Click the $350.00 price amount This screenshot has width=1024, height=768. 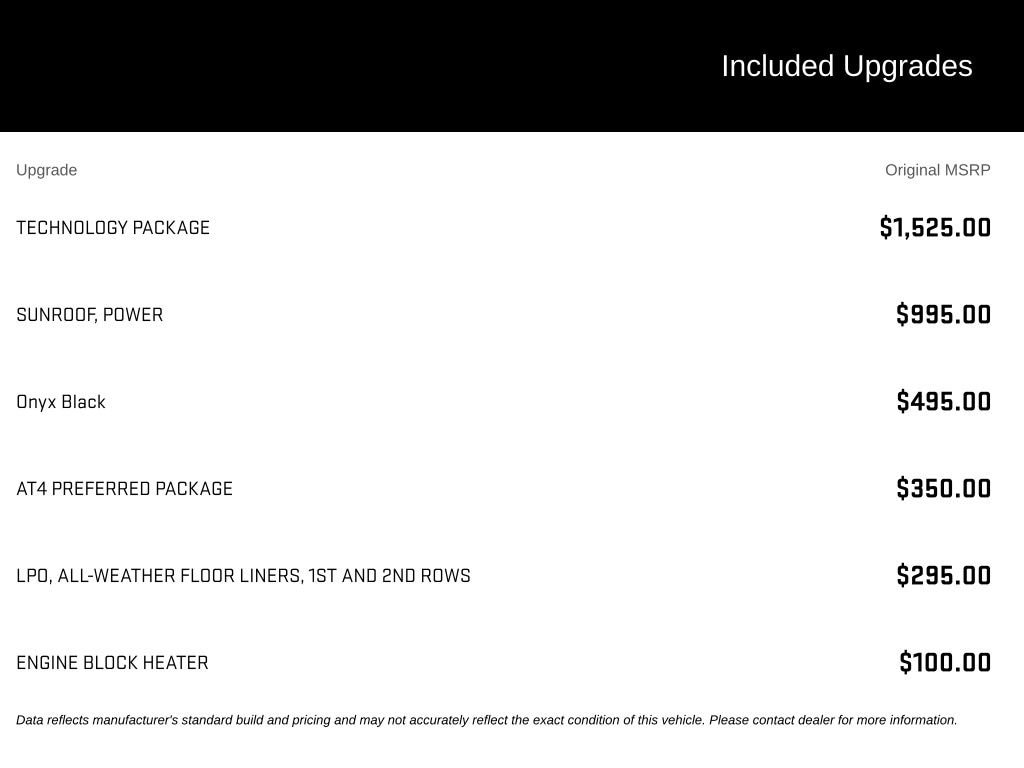point(944,488)
